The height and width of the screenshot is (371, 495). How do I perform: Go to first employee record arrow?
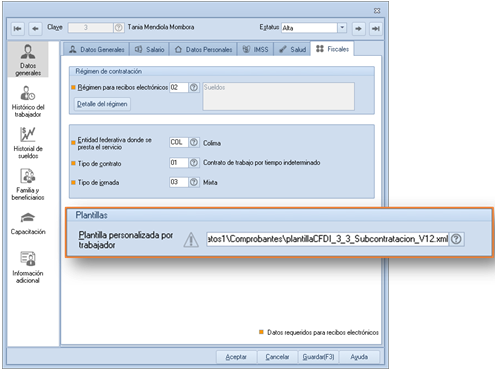click(17, 29)
